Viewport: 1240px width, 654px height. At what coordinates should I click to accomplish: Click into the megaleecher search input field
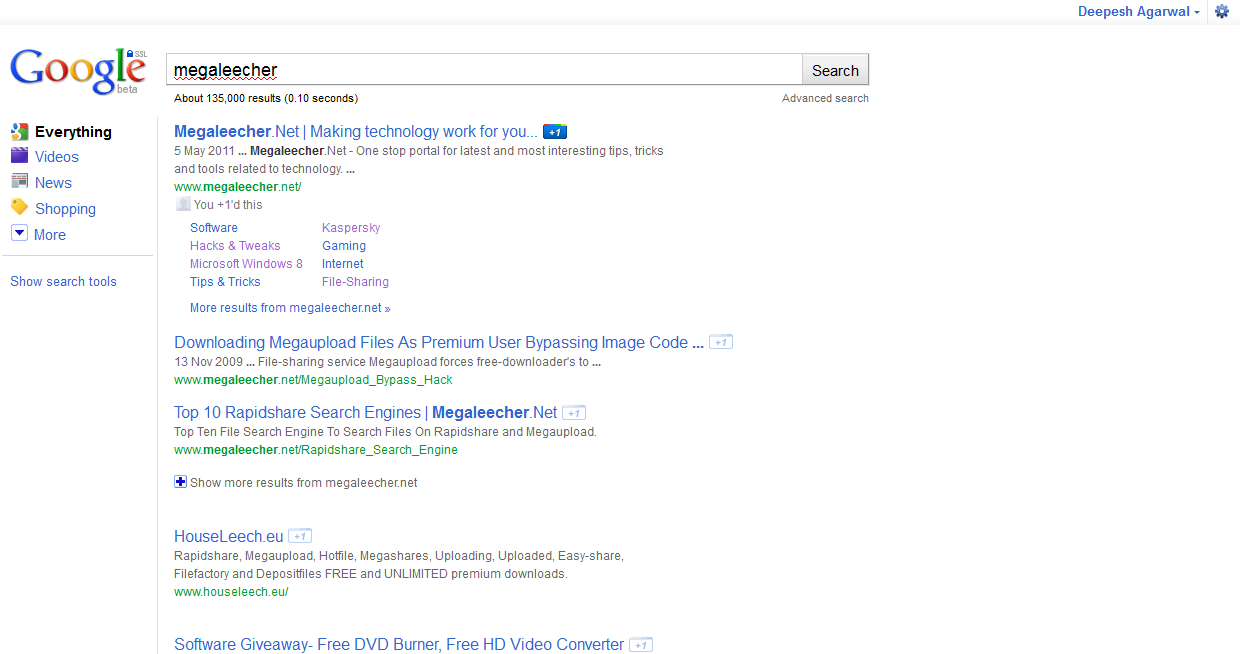[484, 70]
